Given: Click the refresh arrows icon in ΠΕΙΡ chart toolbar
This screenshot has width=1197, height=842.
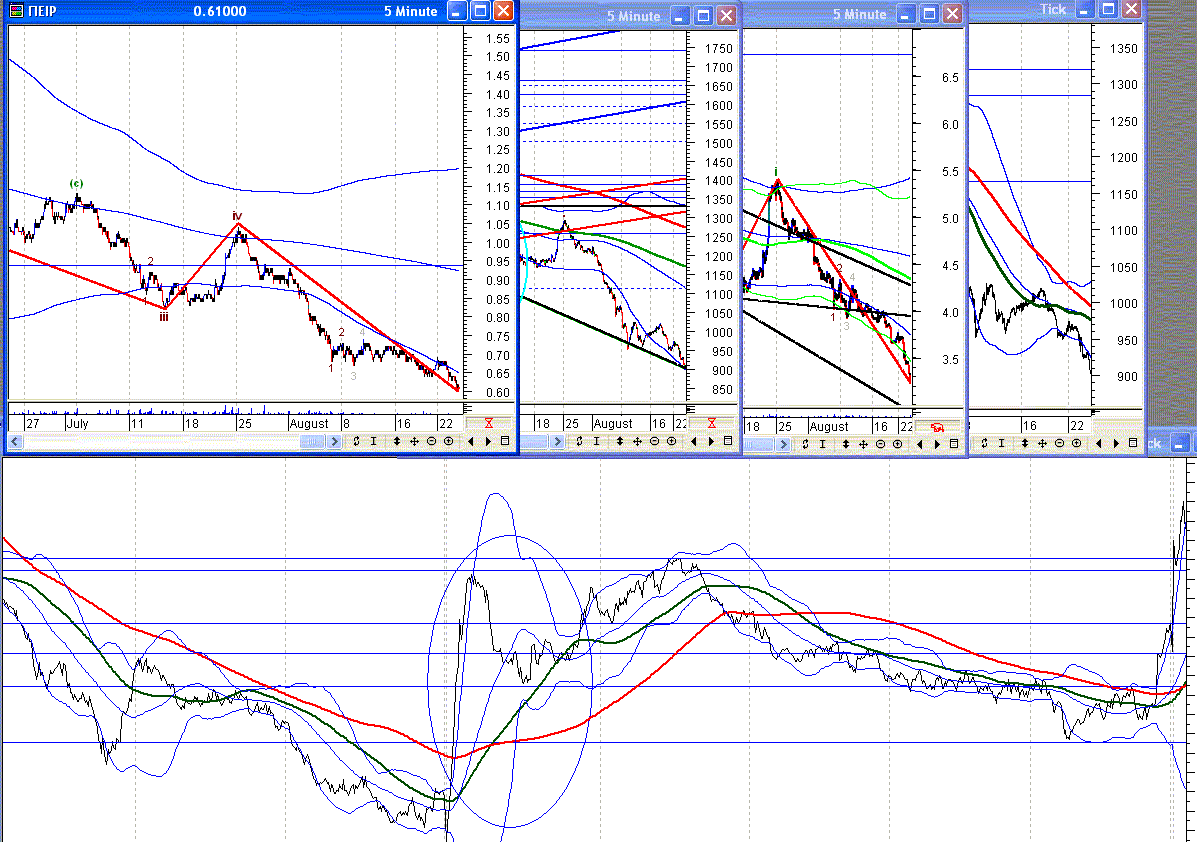Looking at the screenshot, I should coord(356,441).
